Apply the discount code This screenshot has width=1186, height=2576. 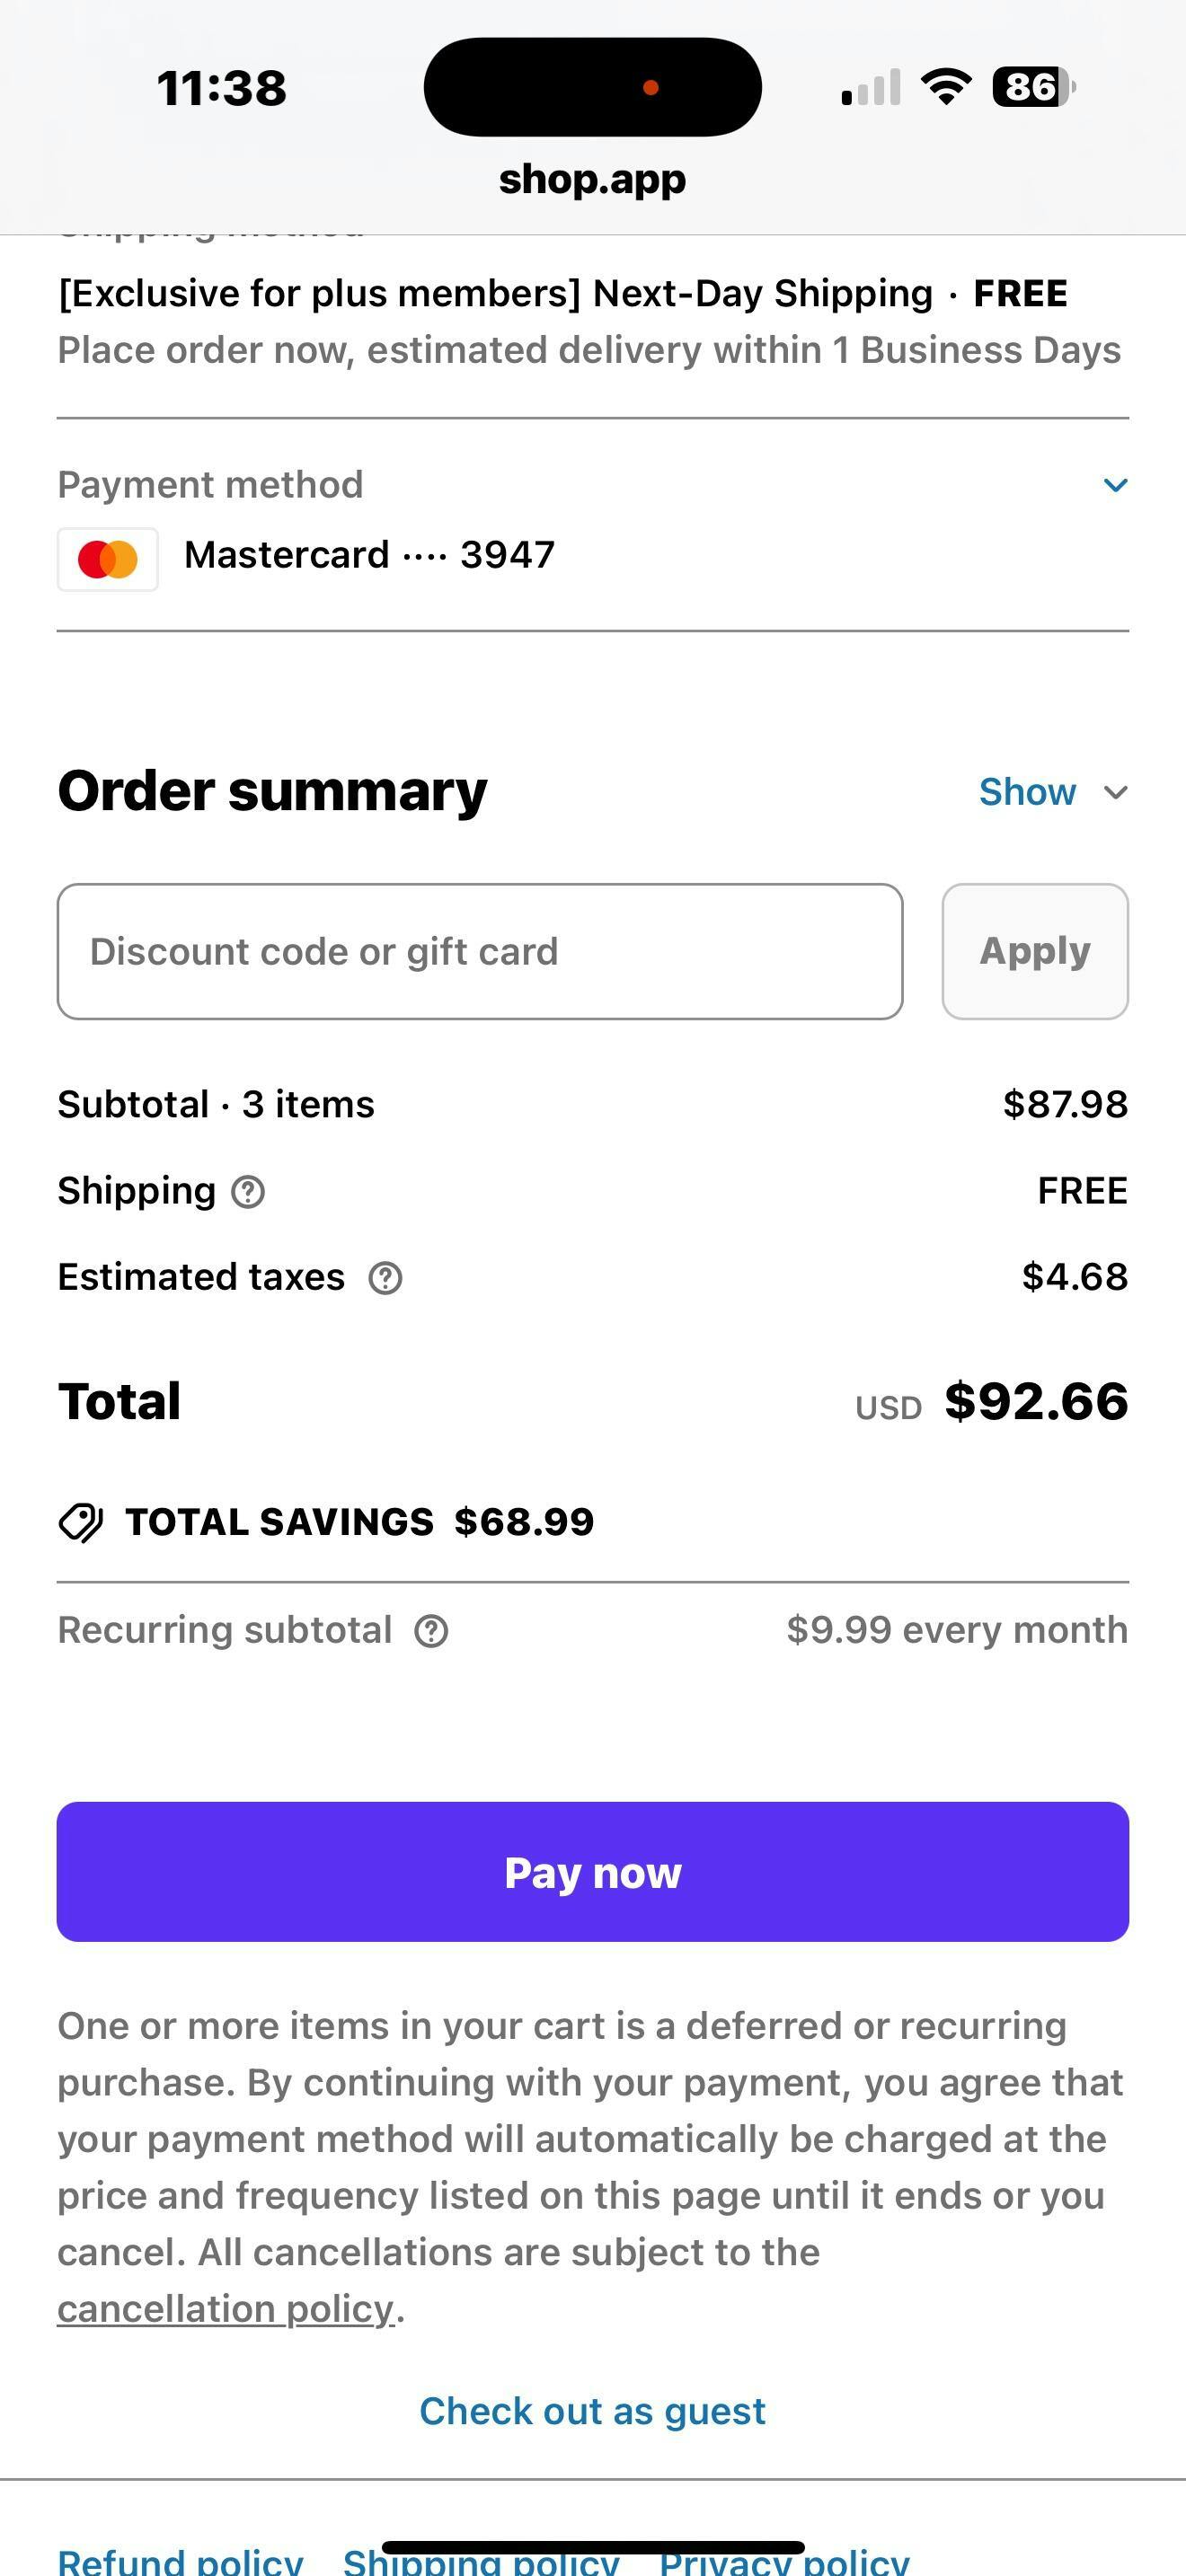(x=1035, y=951)
